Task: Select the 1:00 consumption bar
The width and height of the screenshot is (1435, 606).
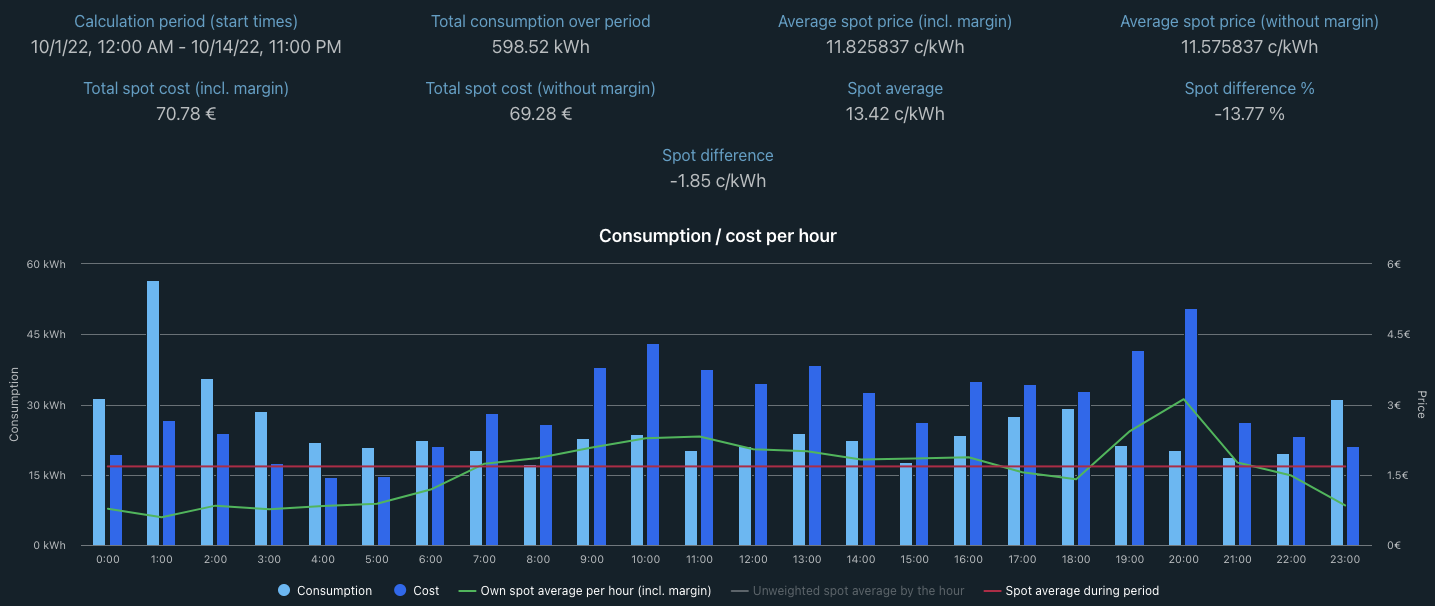Action: pos(153,413)
